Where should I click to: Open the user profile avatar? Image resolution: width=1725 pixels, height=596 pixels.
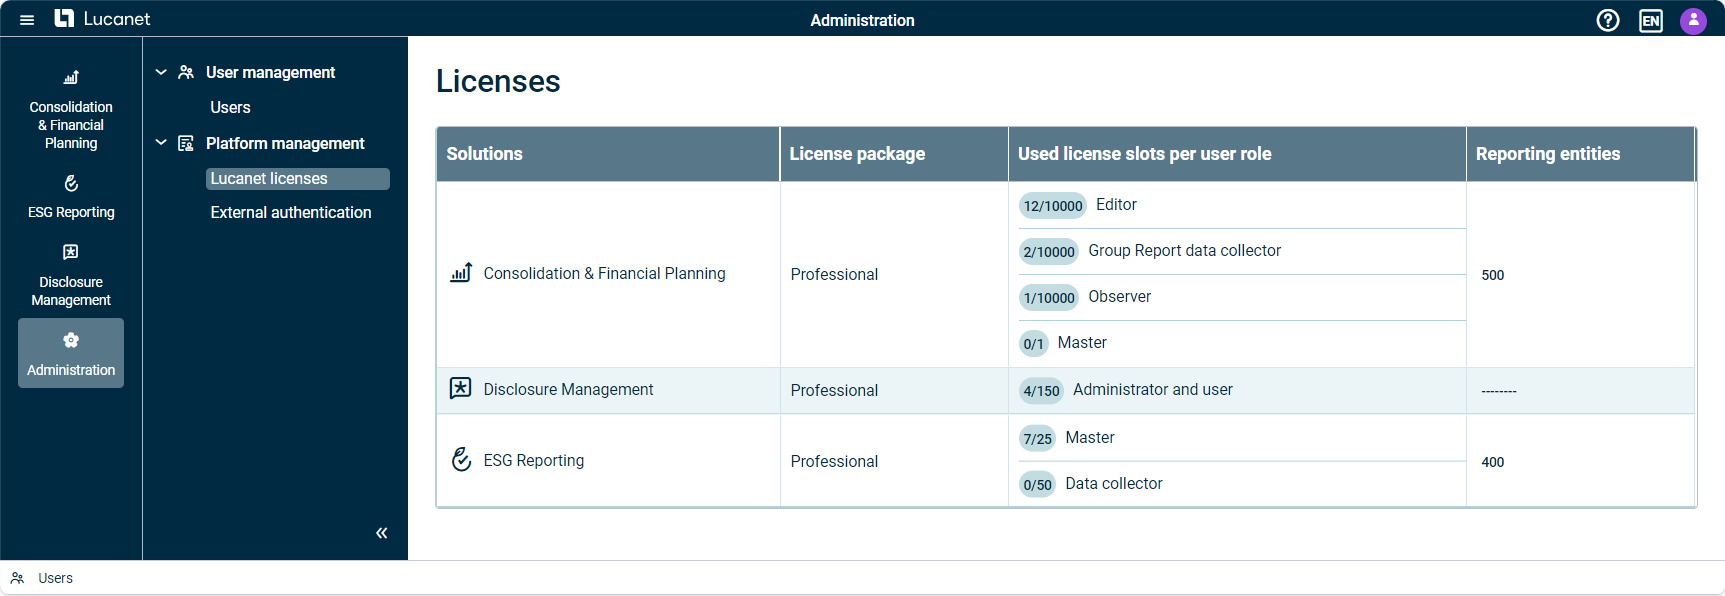point(1693,20)
